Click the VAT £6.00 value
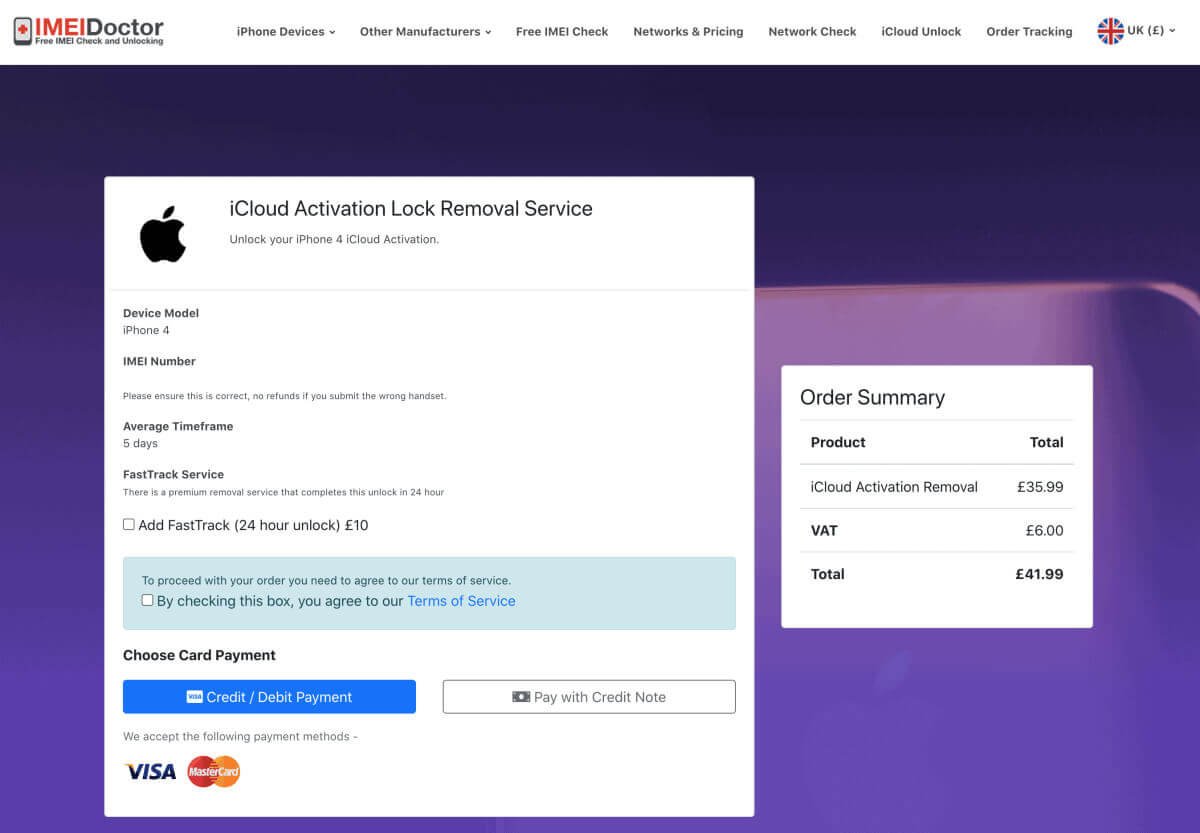Viewport: 1200px width, 833px height. click(x=1044, y=531)
